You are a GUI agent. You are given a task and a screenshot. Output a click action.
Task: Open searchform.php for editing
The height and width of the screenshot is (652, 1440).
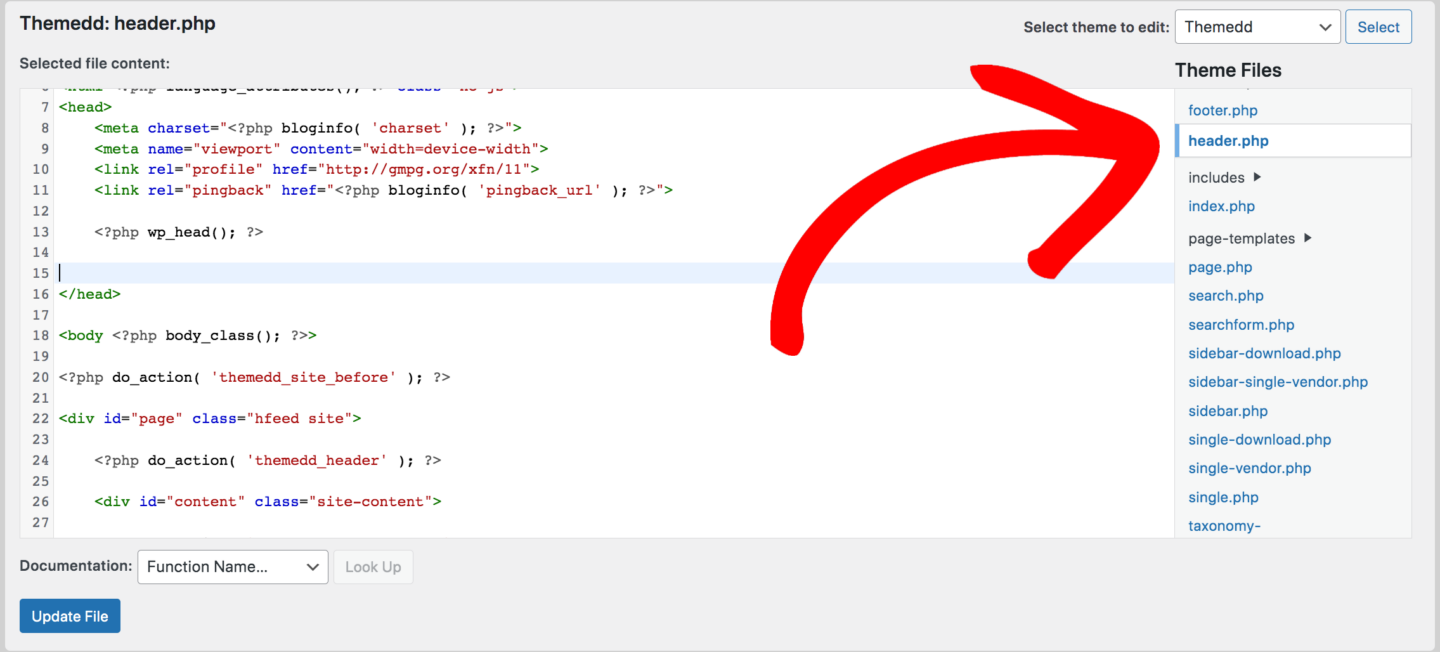click(1241, 324)
